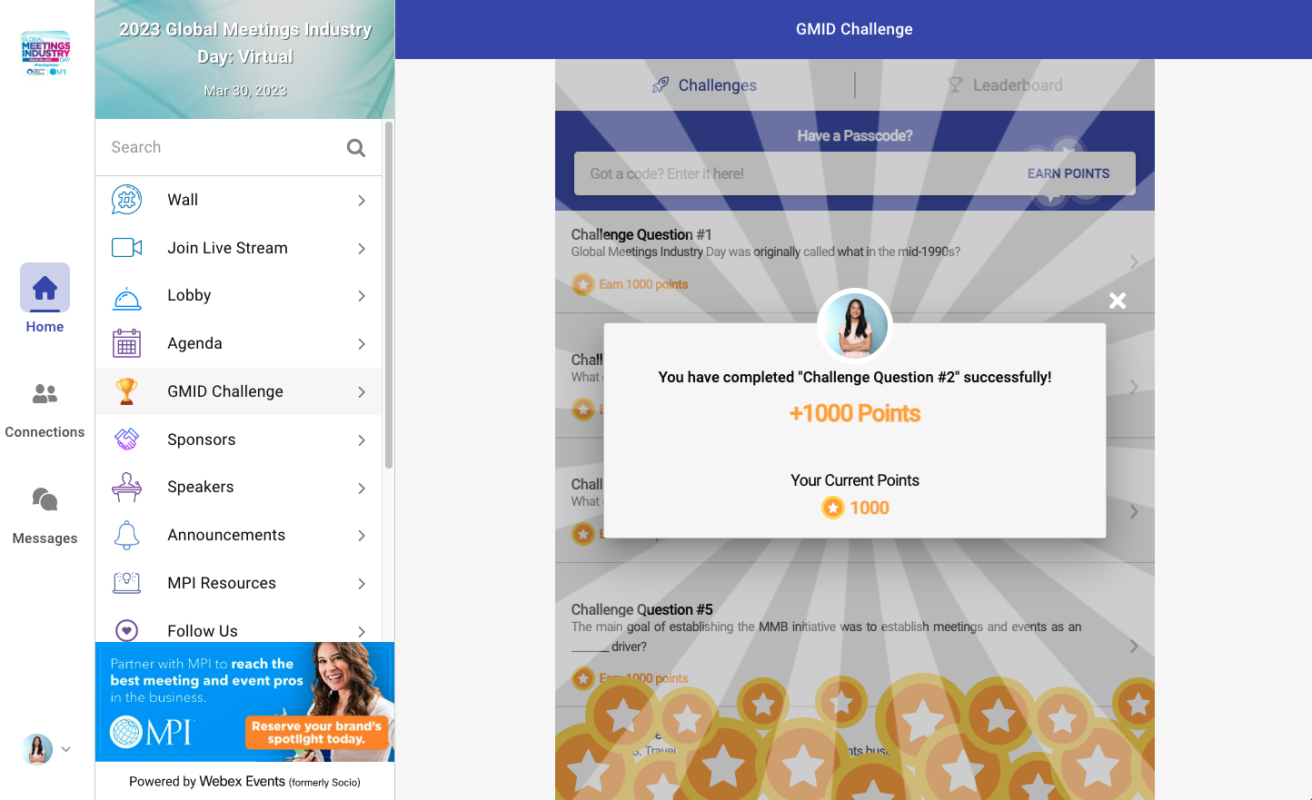Focus the passcode entry field

795,174
